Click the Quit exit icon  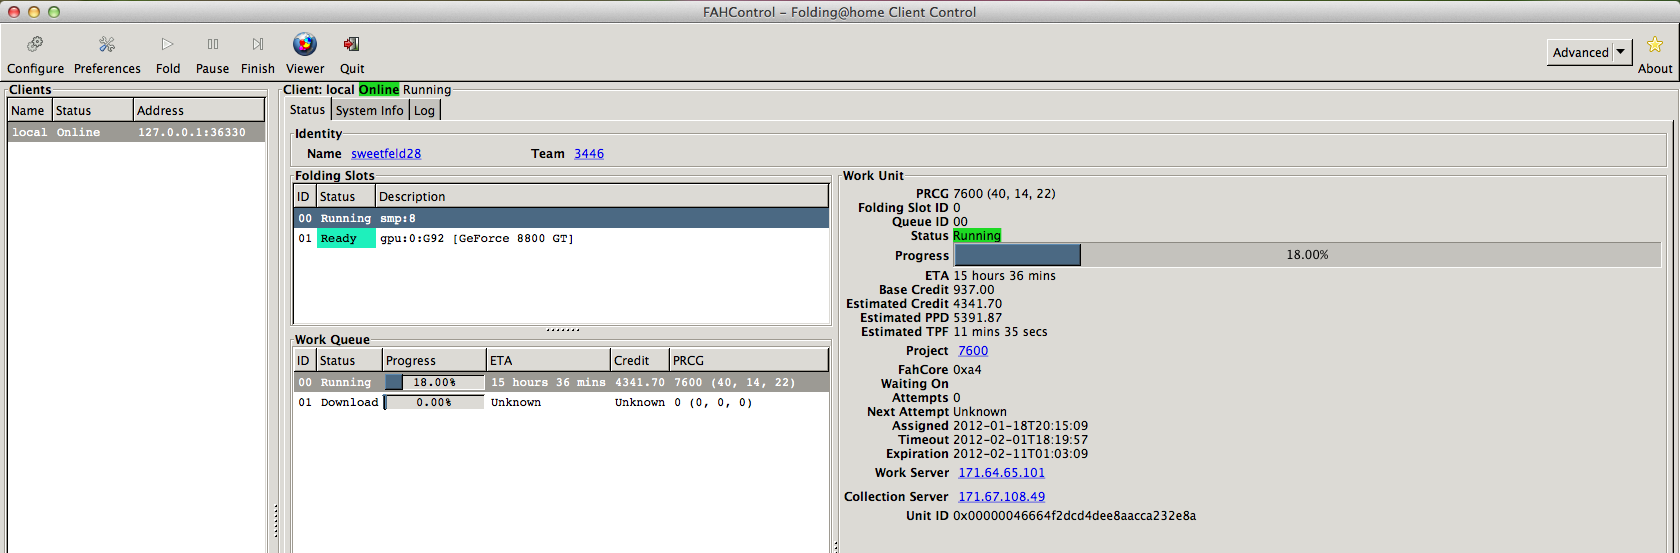[352, 44]
